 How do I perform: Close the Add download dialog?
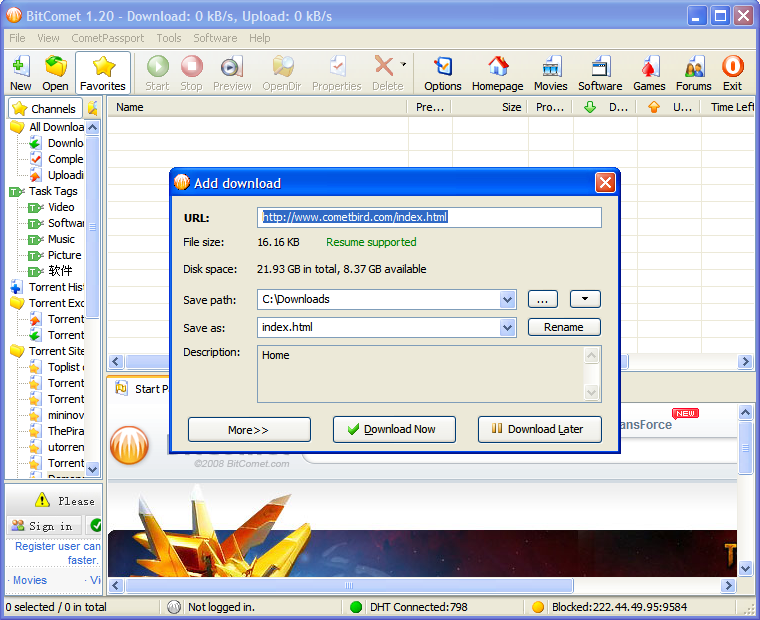(605, 183)
